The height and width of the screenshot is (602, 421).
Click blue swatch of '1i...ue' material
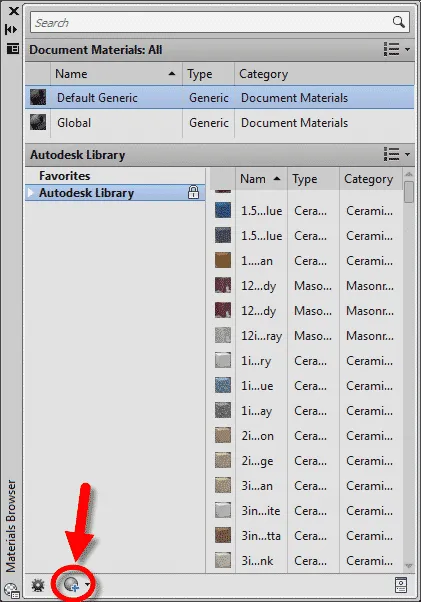(223, 385)
